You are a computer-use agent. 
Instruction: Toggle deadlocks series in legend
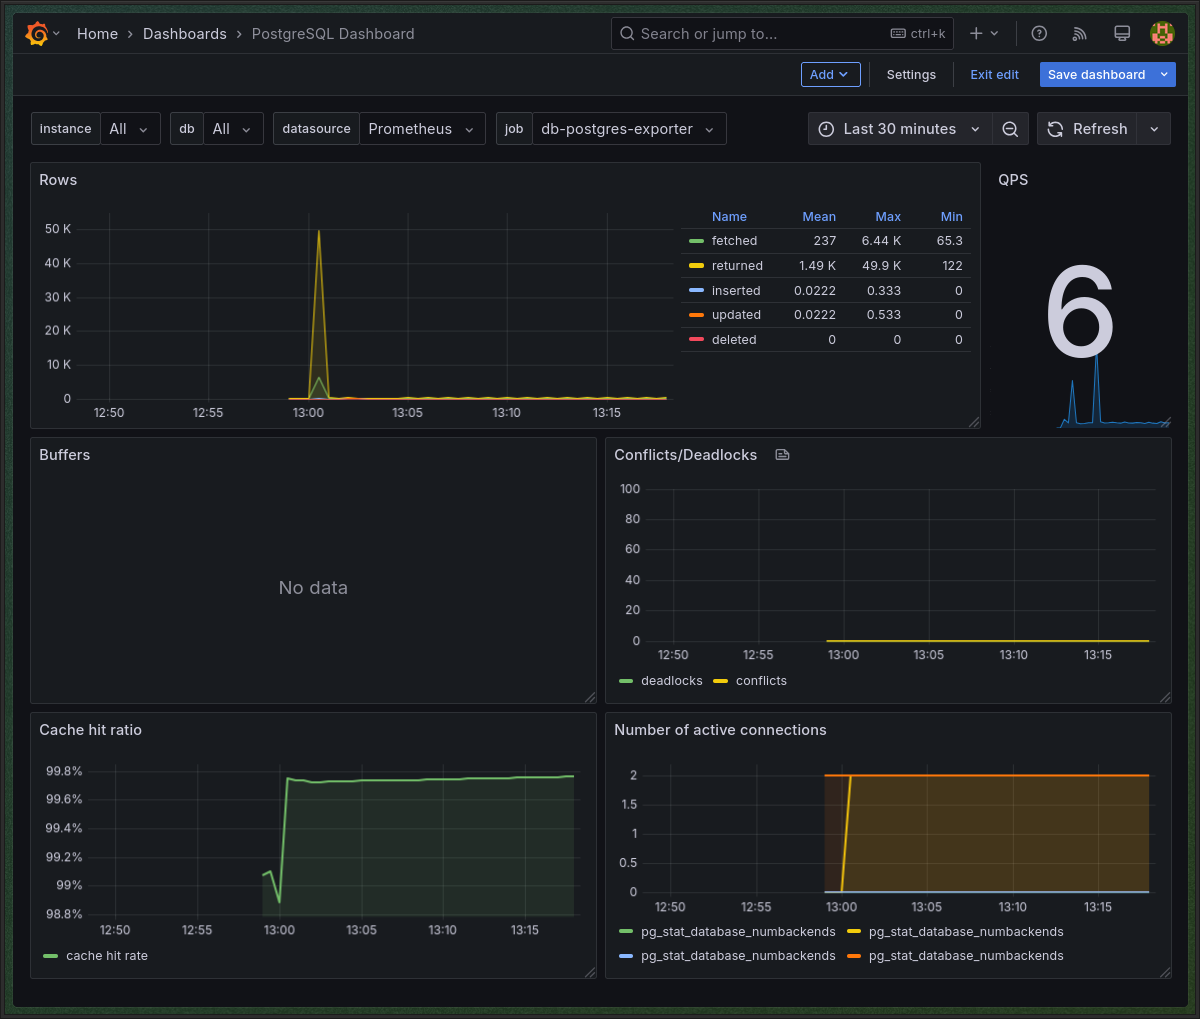pyautogui.click(x=671, y=681)
